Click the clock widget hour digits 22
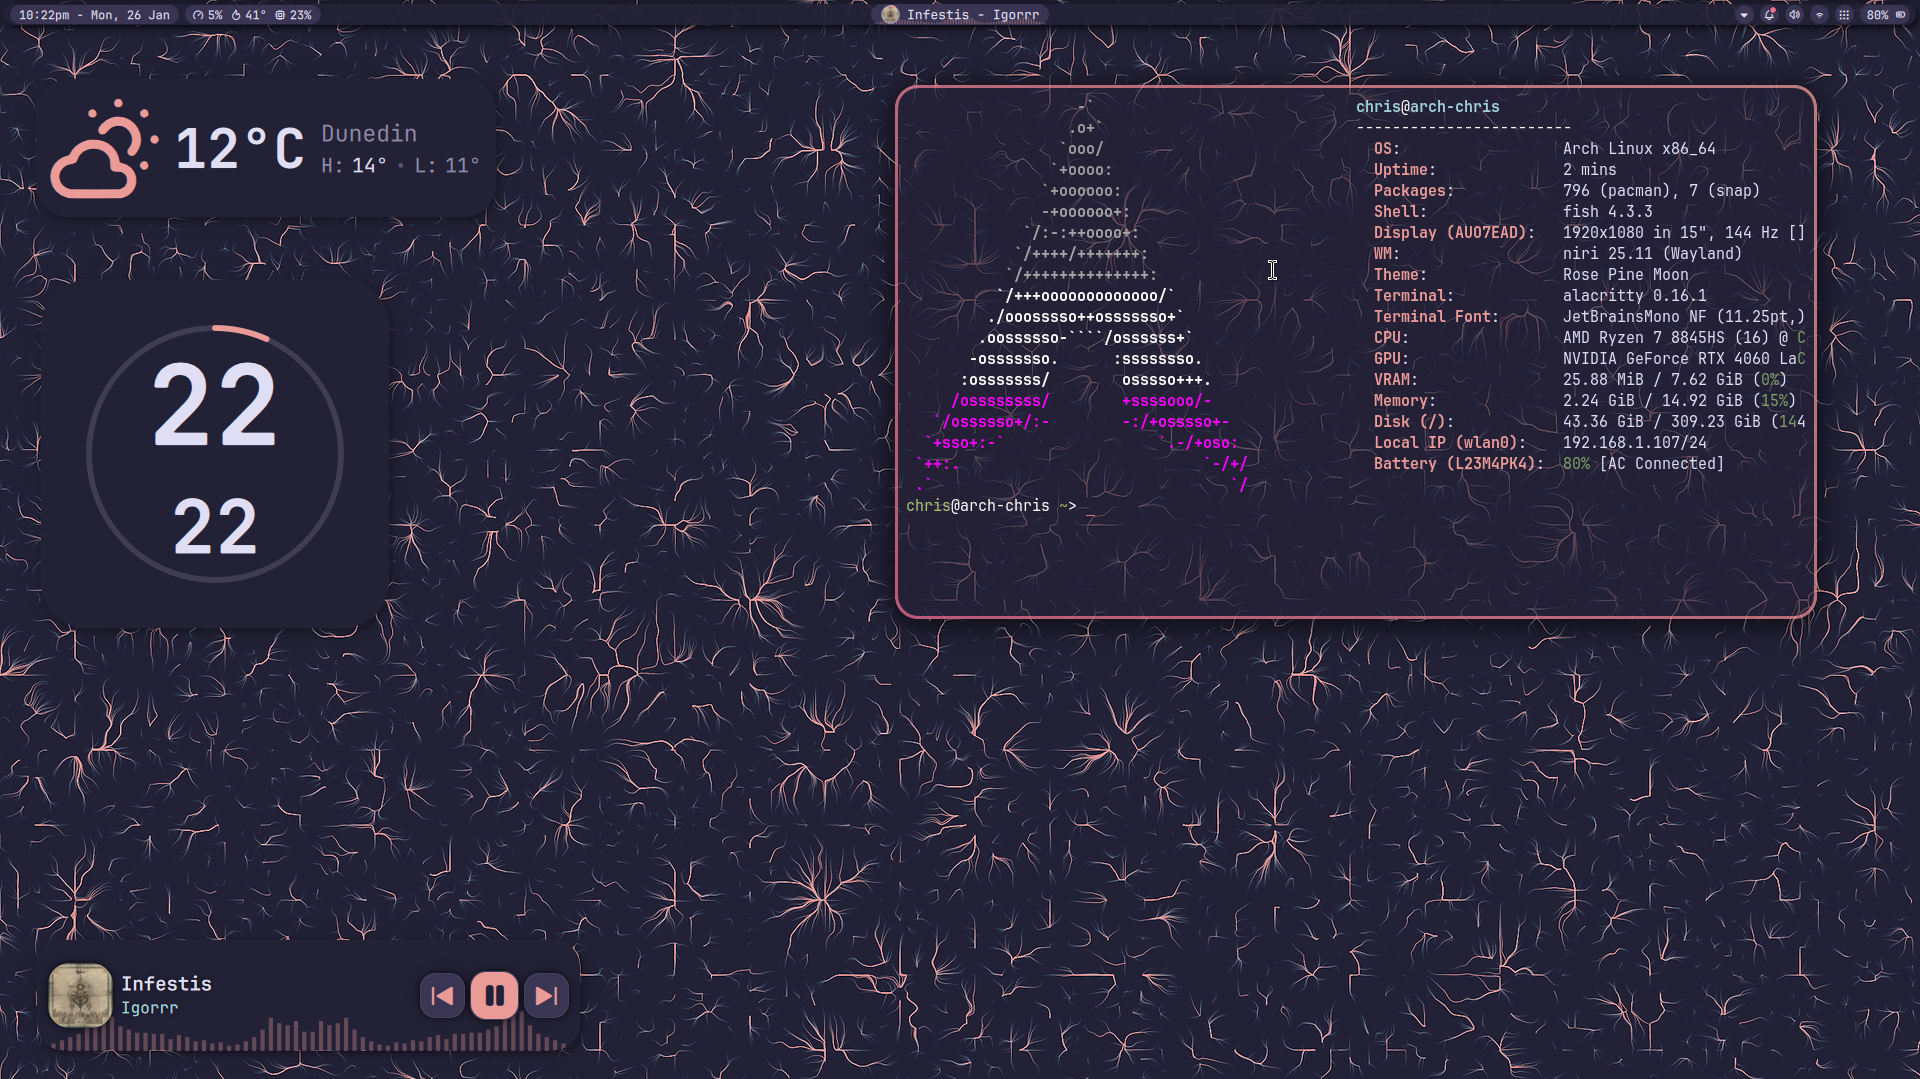 point(214,406)
